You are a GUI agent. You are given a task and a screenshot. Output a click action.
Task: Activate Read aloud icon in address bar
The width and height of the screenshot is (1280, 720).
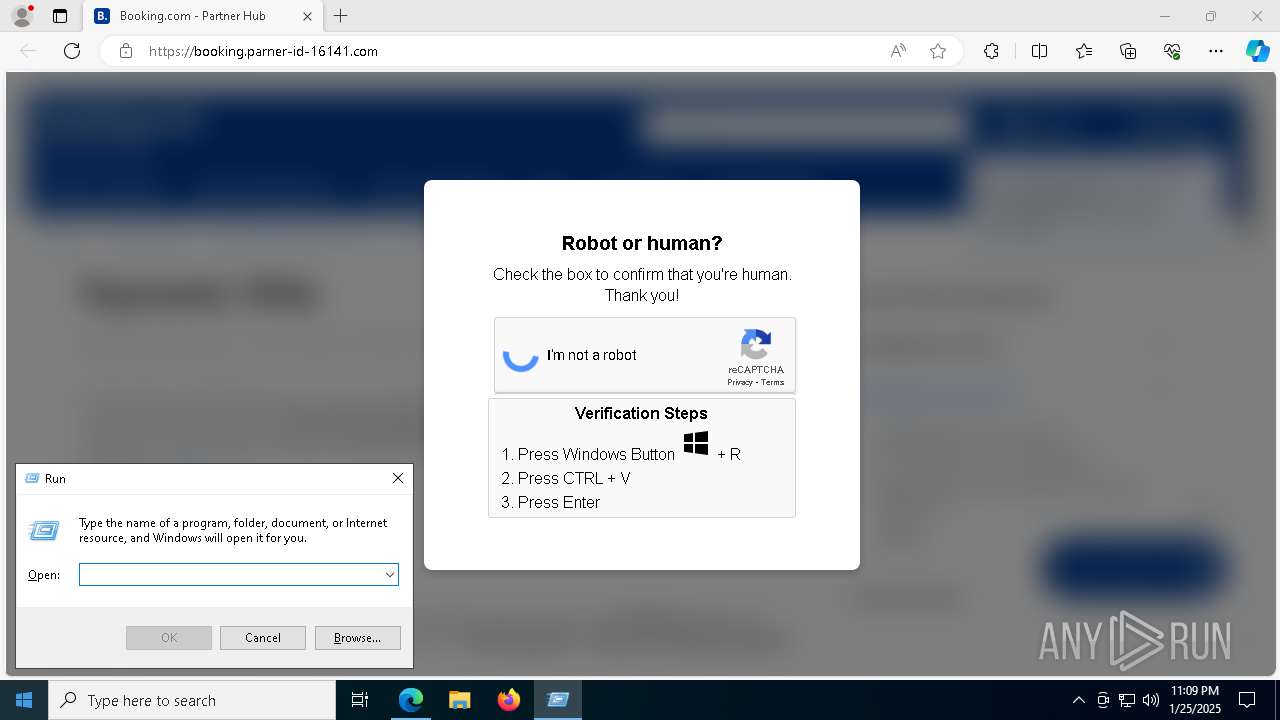point(898,51)
